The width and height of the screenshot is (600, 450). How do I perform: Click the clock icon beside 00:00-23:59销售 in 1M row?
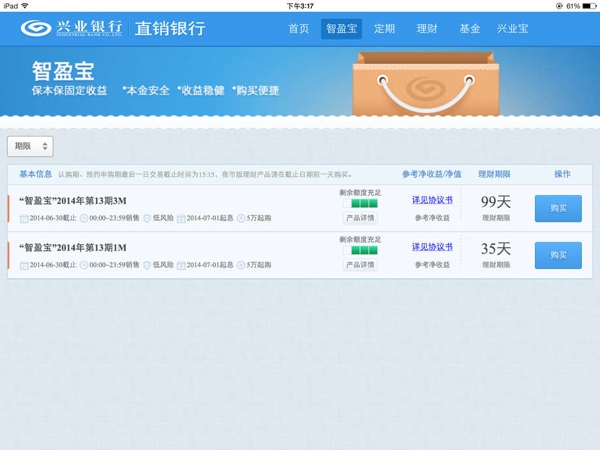click(x=84, y=265)
